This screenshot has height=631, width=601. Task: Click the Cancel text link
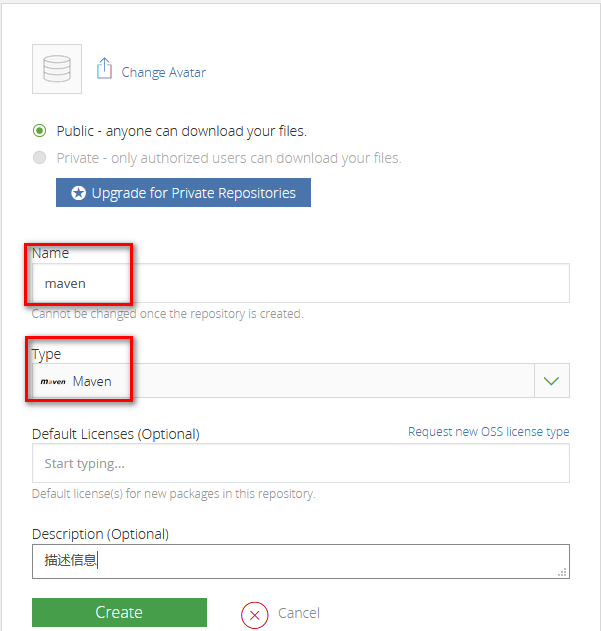coord(299,613)
